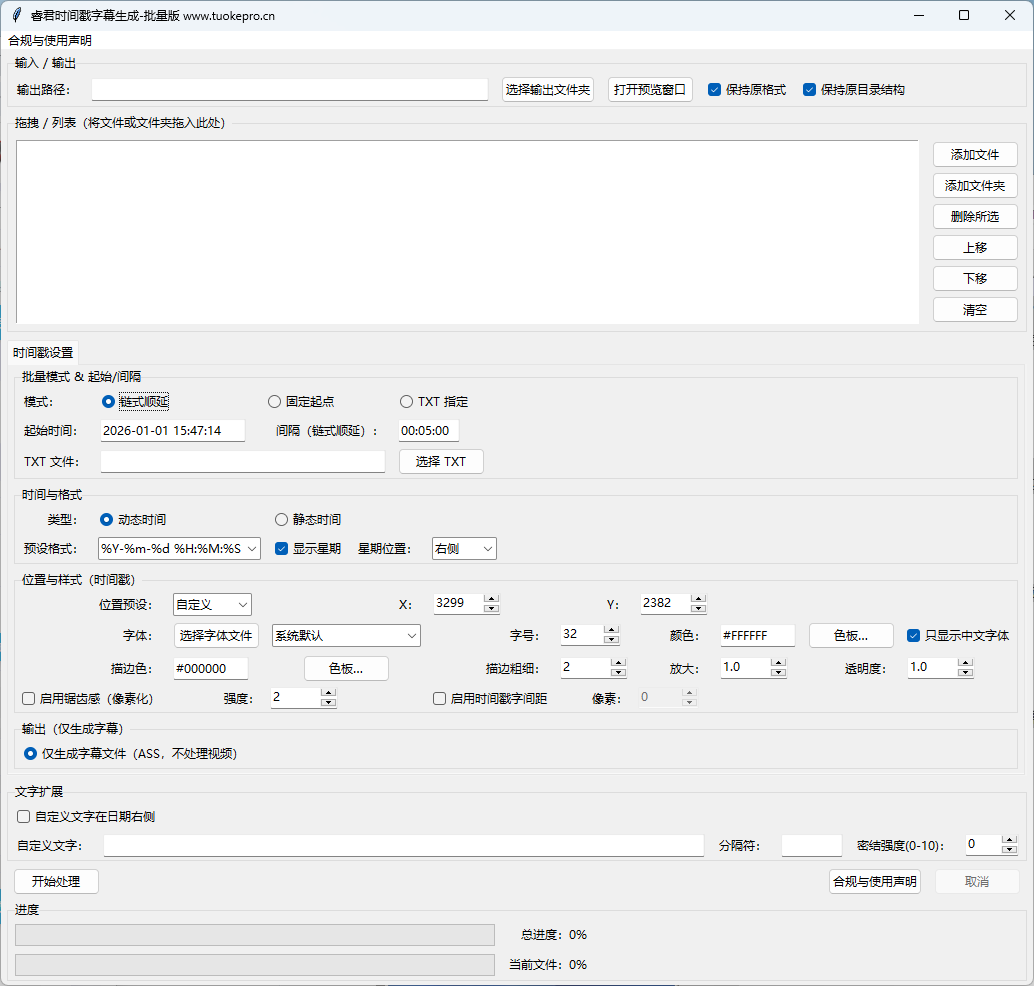
Task: Click the feather app icon in title bar
Action: [x=16, y=15]
